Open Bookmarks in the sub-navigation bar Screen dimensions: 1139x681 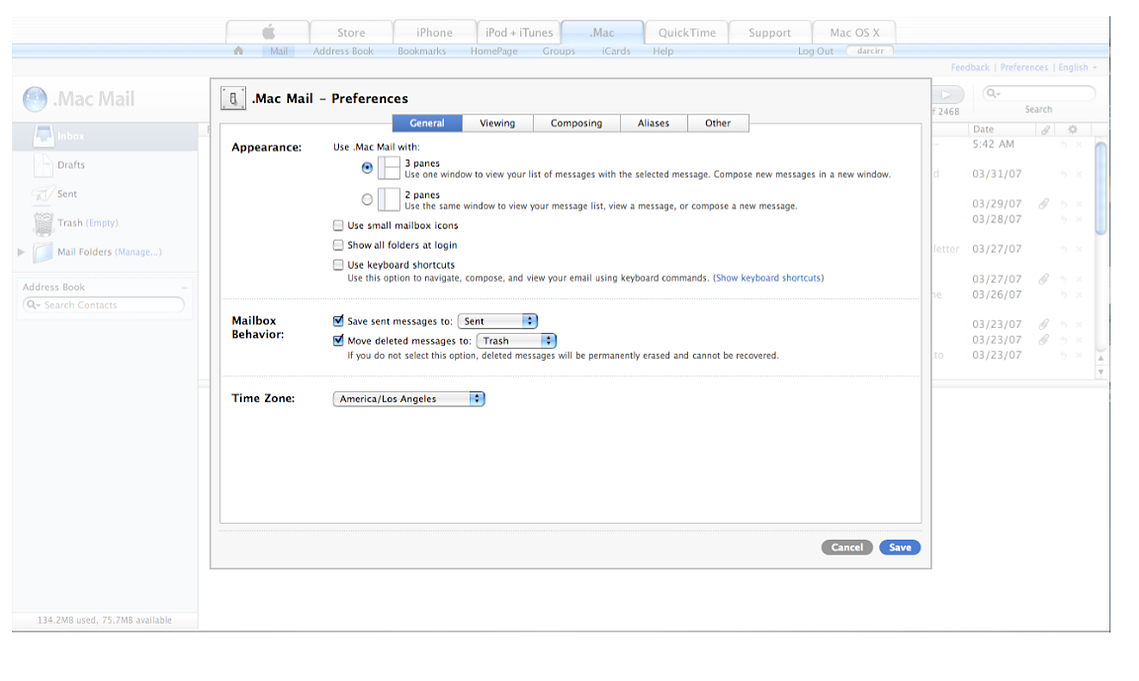(x=421, y=52)
